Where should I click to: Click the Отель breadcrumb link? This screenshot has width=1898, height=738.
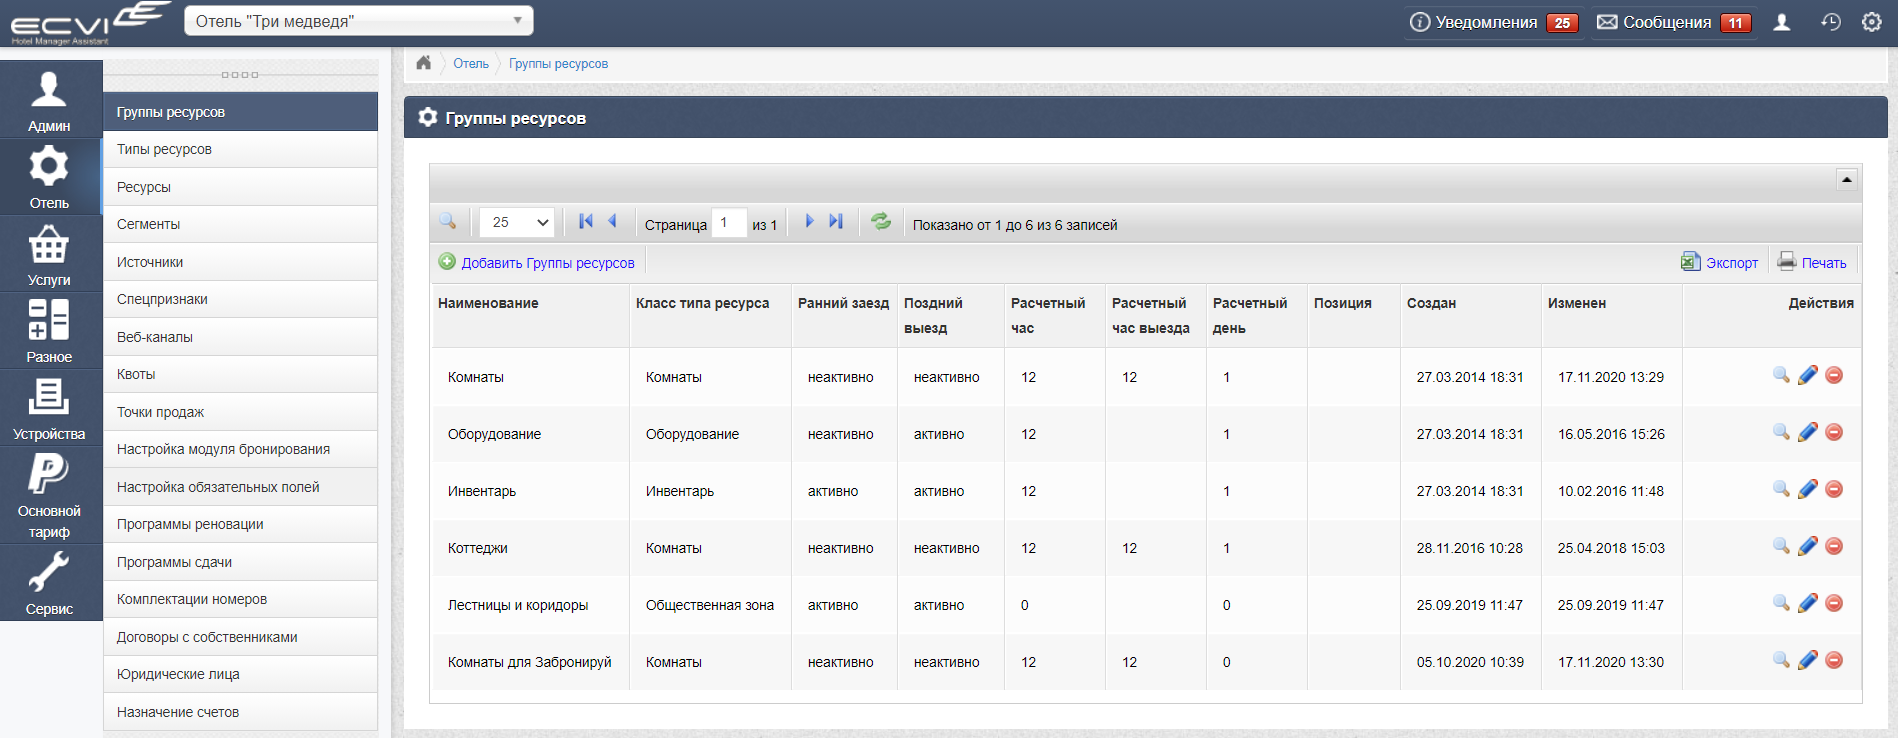tap(471, 63)
